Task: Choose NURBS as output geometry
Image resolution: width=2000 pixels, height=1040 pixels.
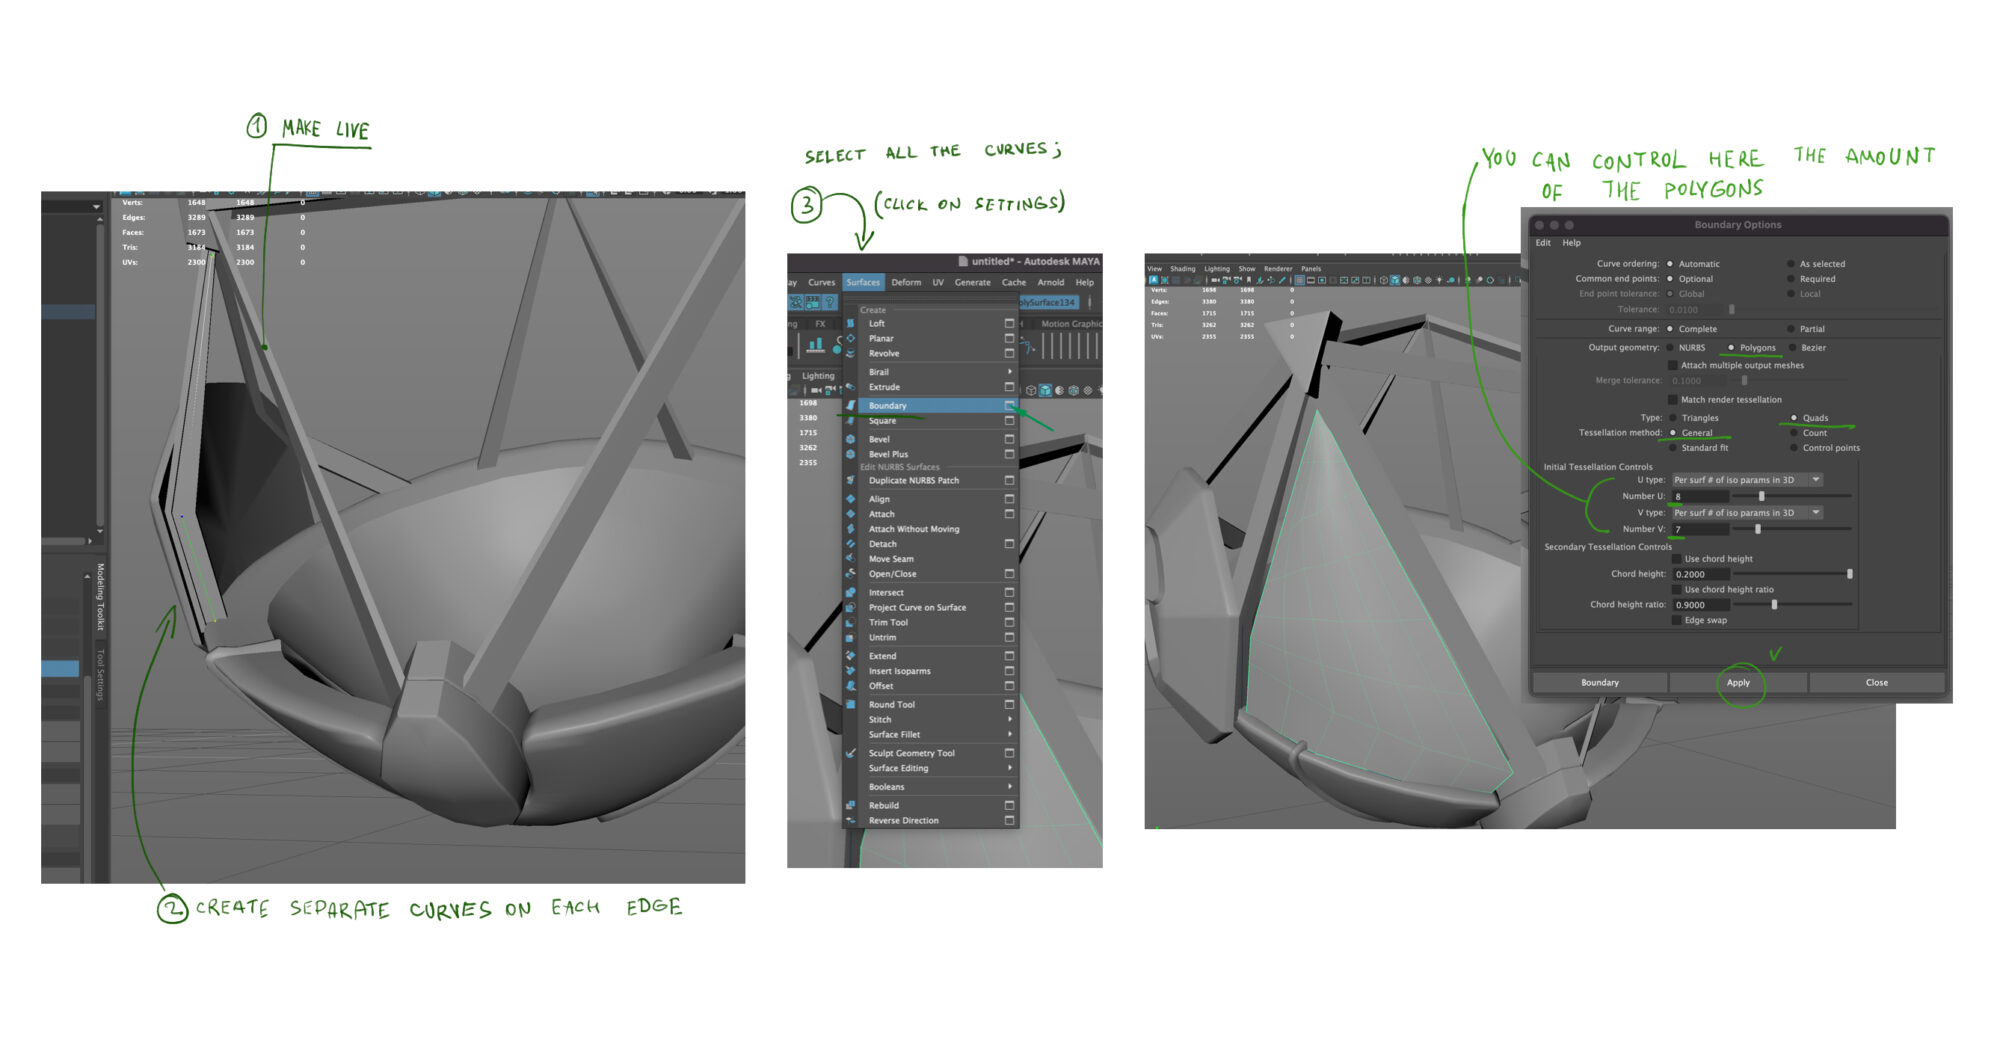Action: pos(1670,348)
